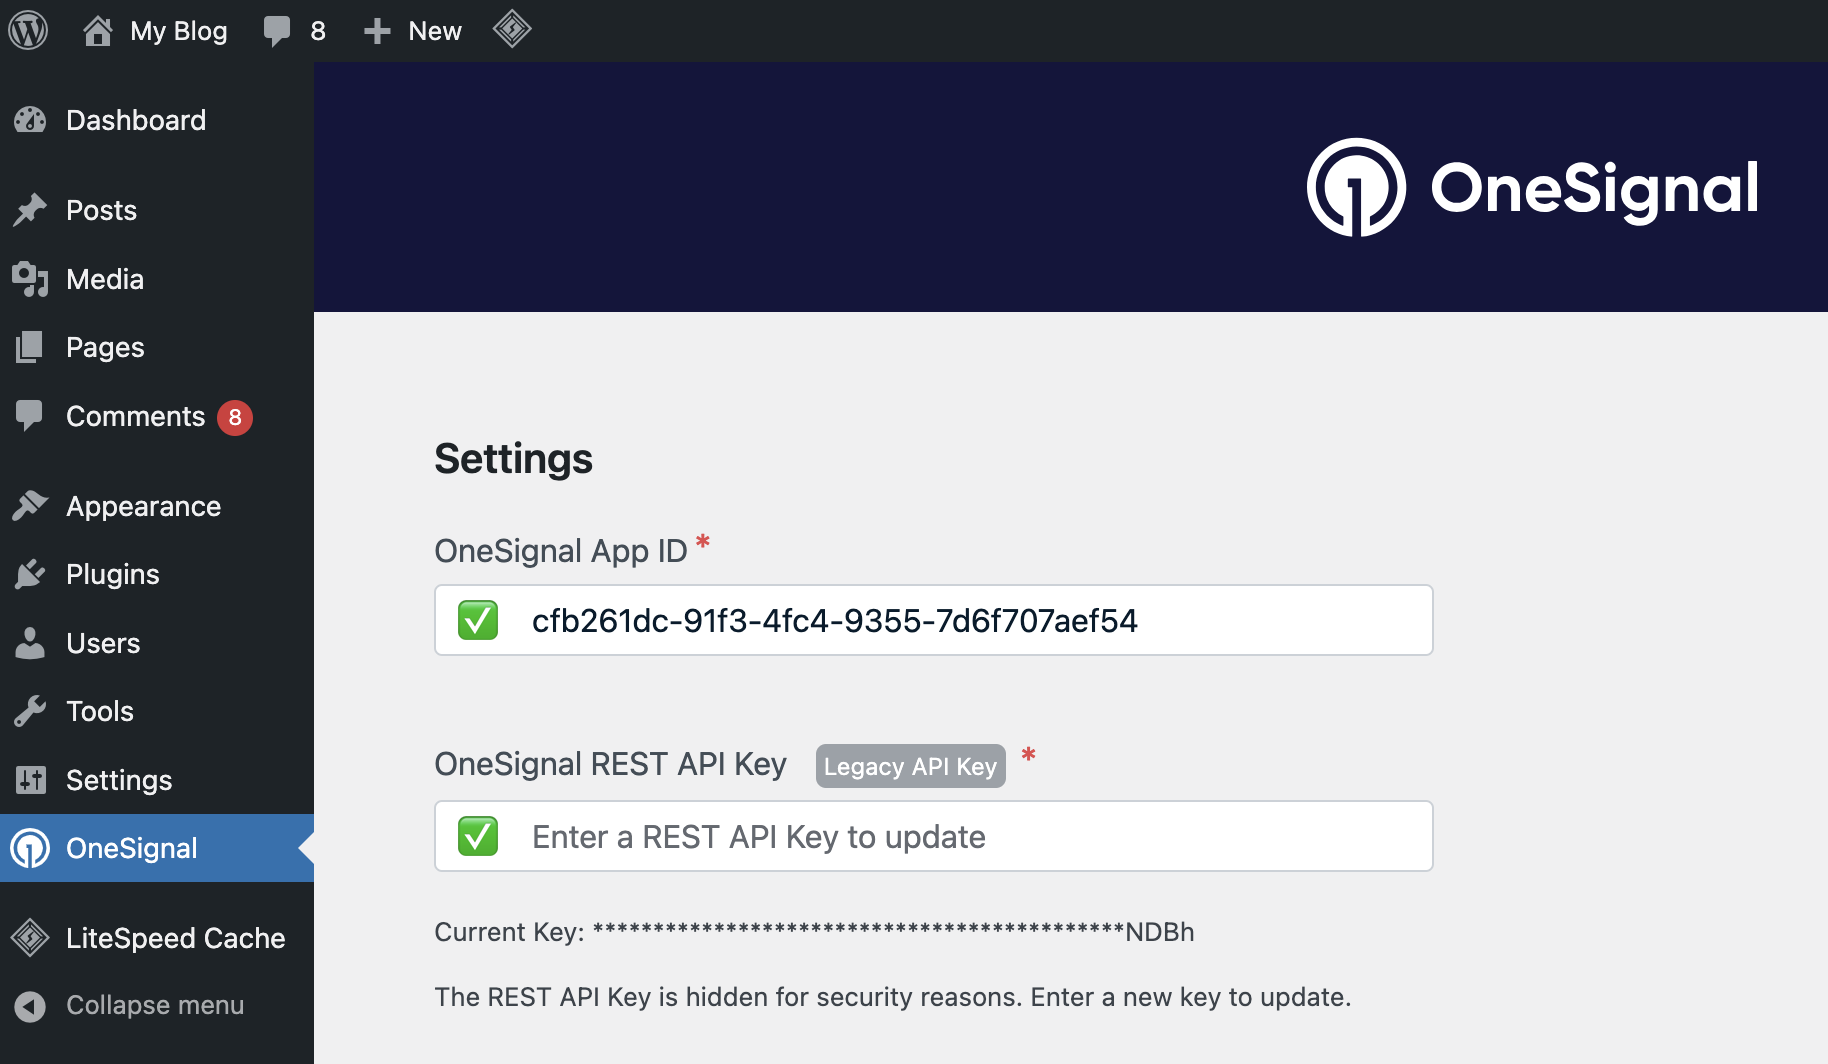1828x1064 pixels.
Task: Click the OneSignal App ID label
Action: 561,551
